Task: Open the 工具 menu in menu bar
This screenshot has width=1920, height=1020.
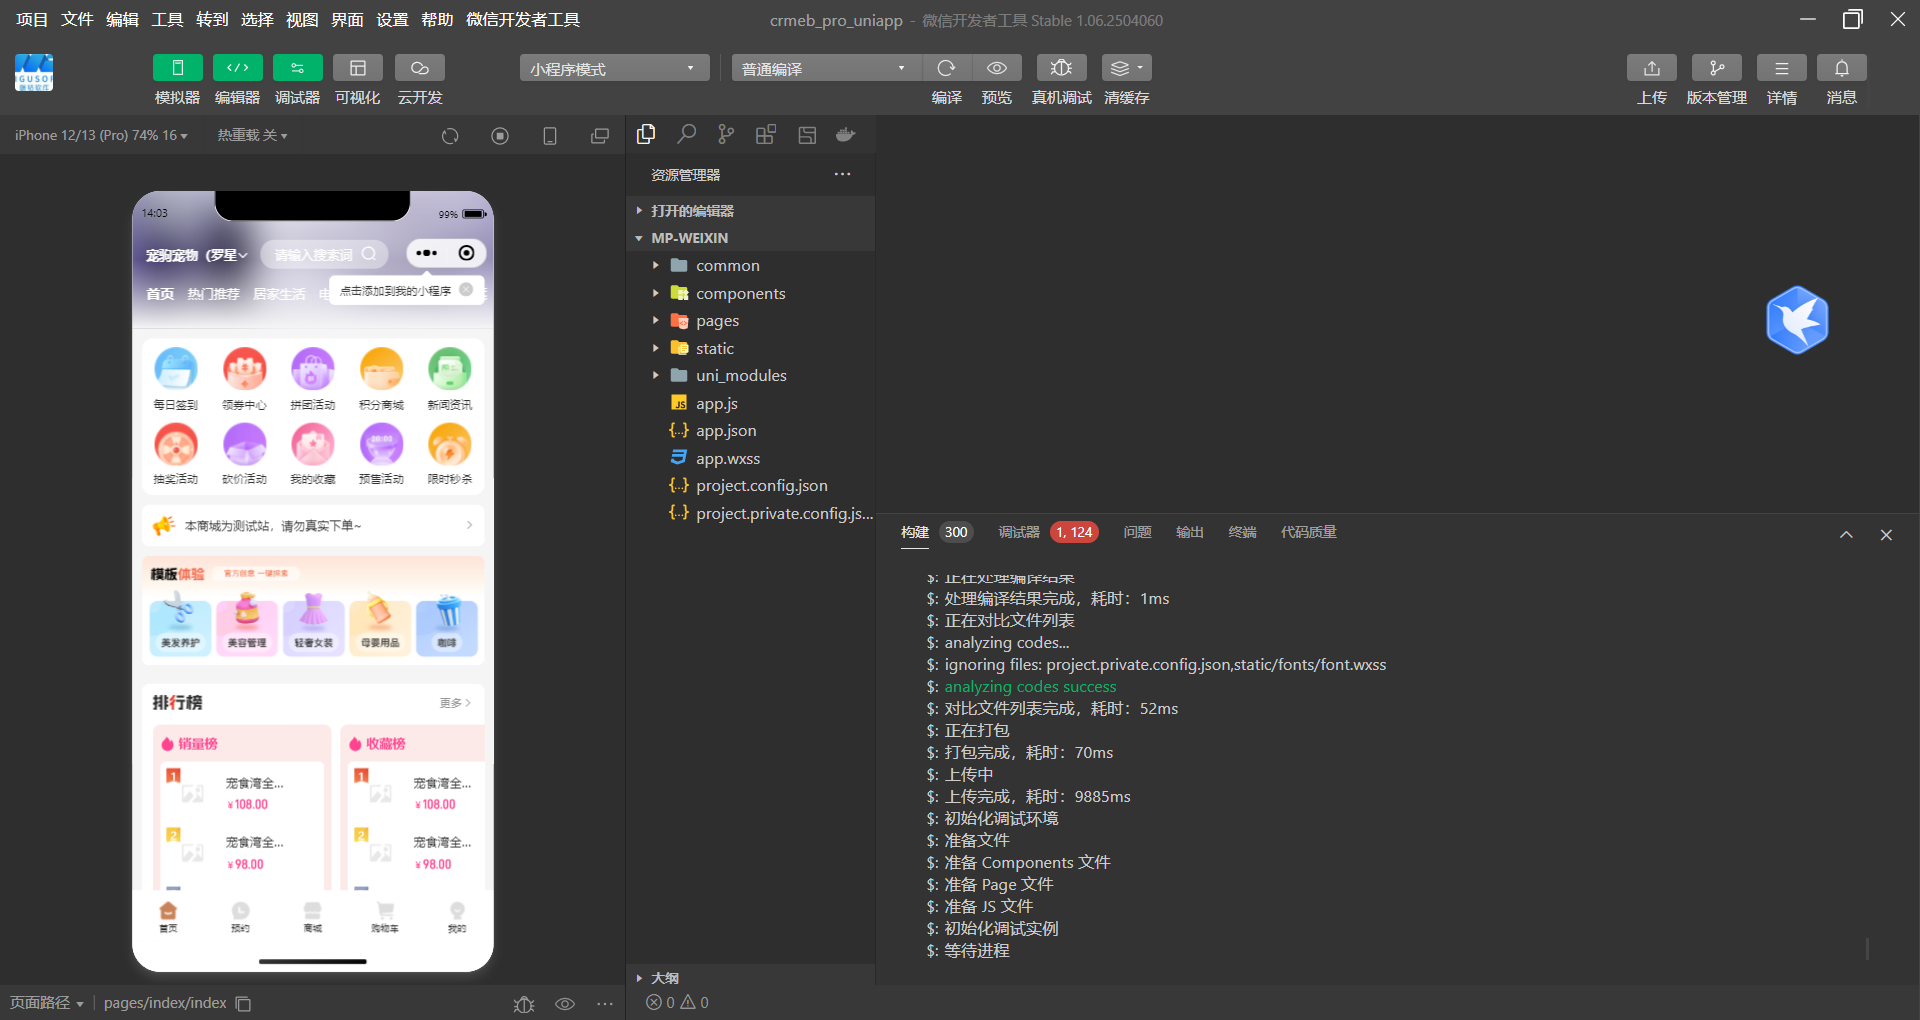Action: click(167, 20)
